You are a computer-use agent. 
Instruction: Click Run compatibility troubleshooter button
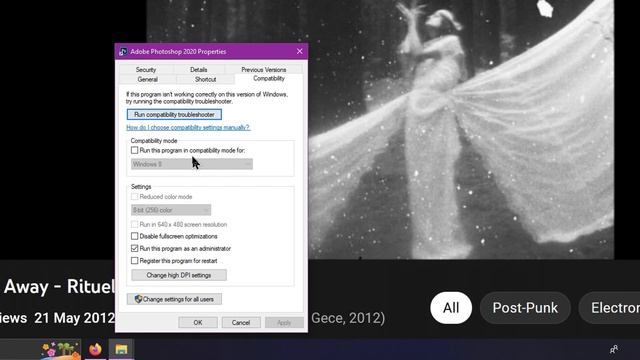click(174, 115)
